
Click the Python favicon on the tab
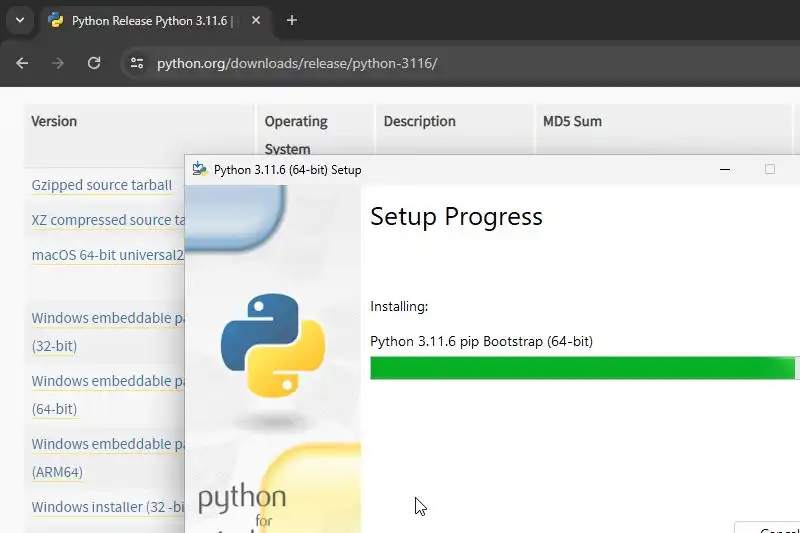pos(55,20)
